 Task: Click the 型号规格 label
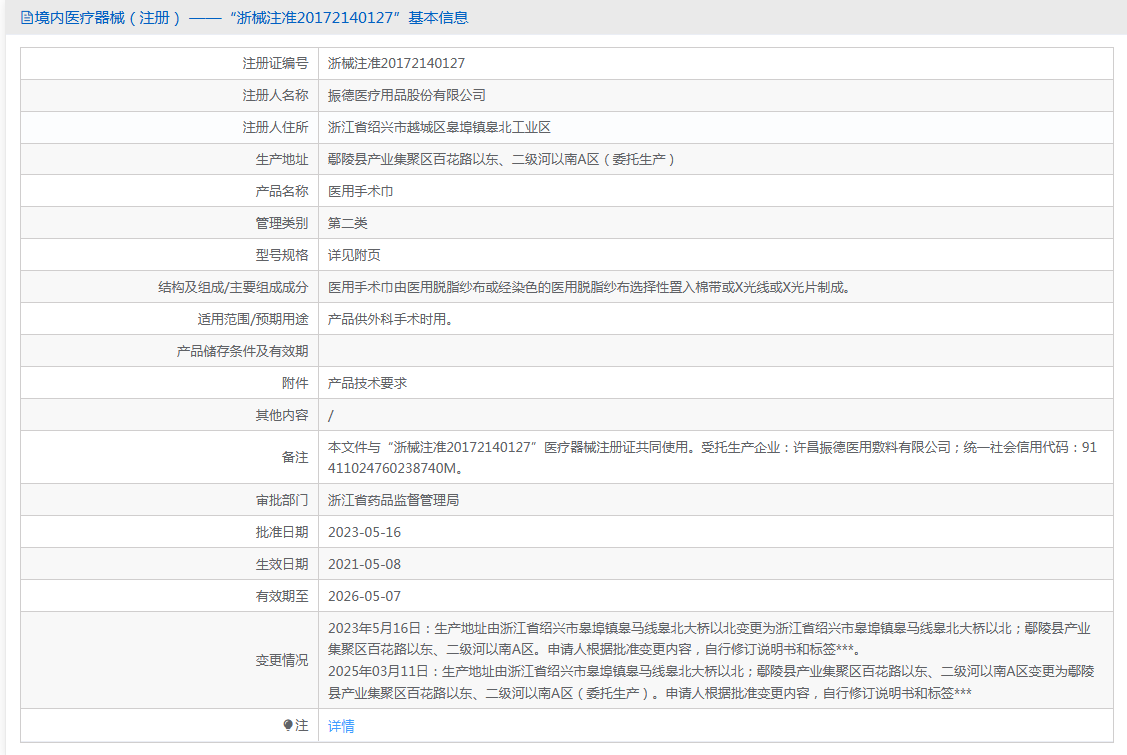[282, 255]
